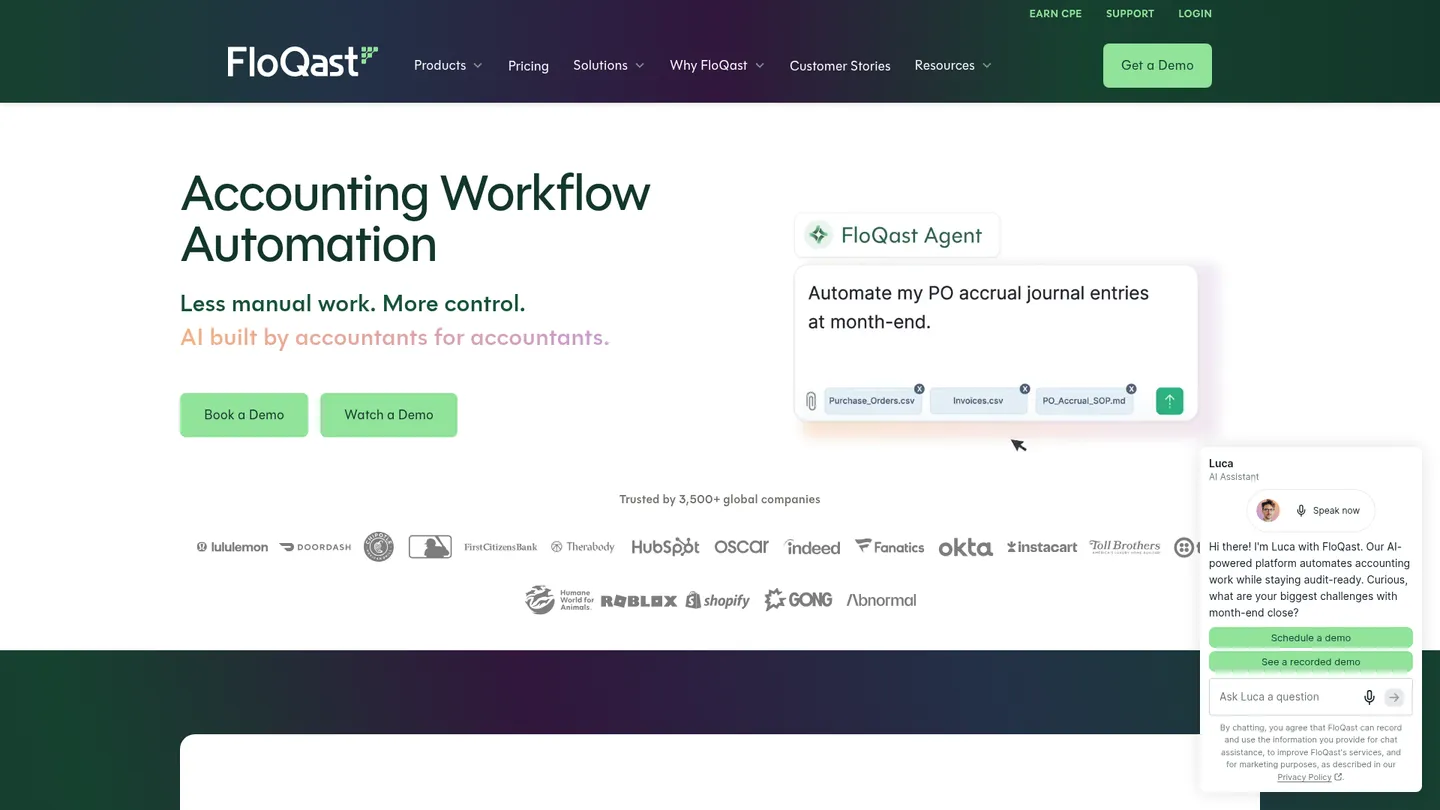Expand the Resources dropdown menu

[953, 65]
